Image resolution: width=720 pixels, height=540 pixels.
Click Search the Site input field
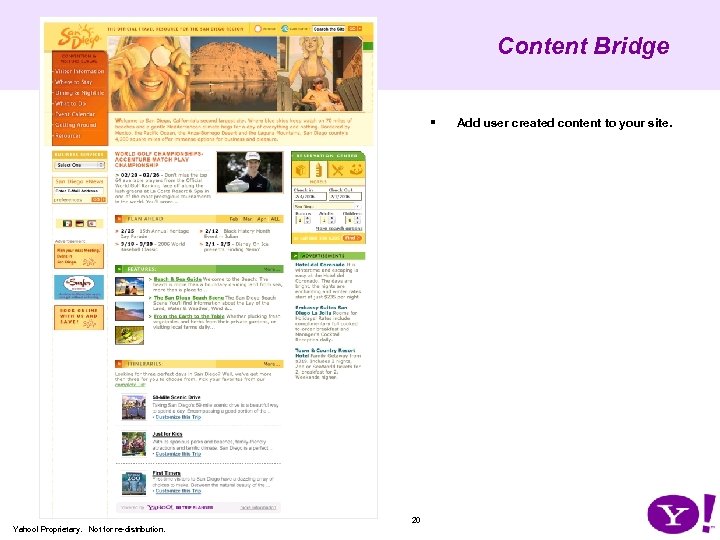(x=329, y=28)
